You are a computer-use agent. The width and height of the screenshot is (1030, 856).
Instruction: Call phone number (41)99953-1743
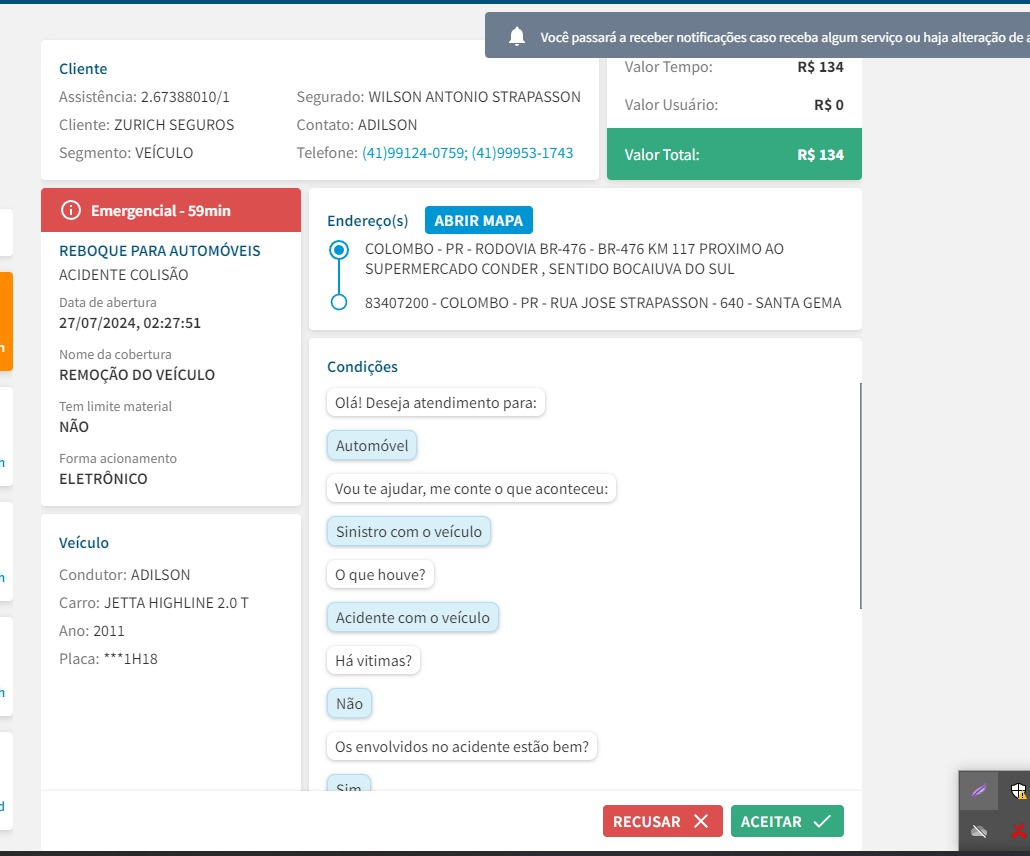(x=522, y=153)
